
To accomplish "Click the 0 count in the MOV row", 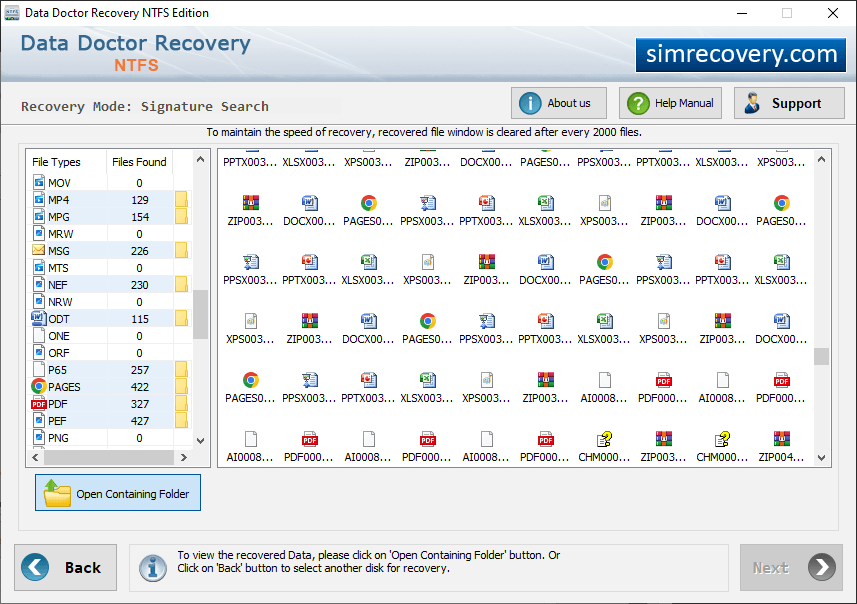I will tap(139, 183).
